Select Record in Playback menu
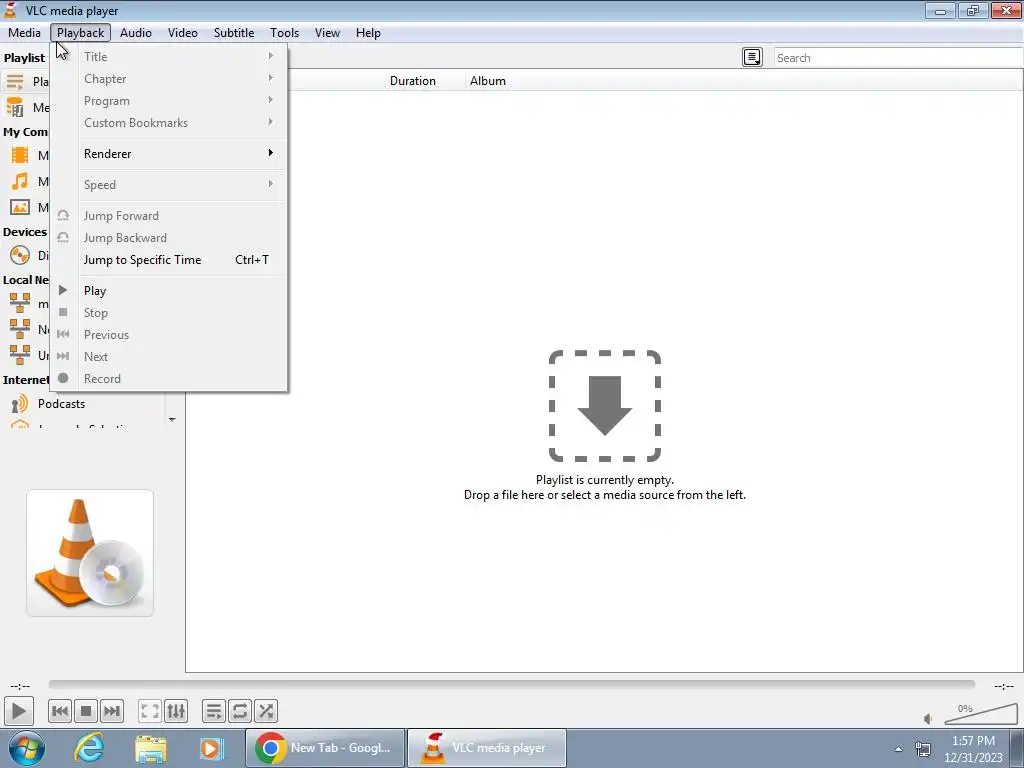This screenshot has height=768, width=1024. point(169,379)
